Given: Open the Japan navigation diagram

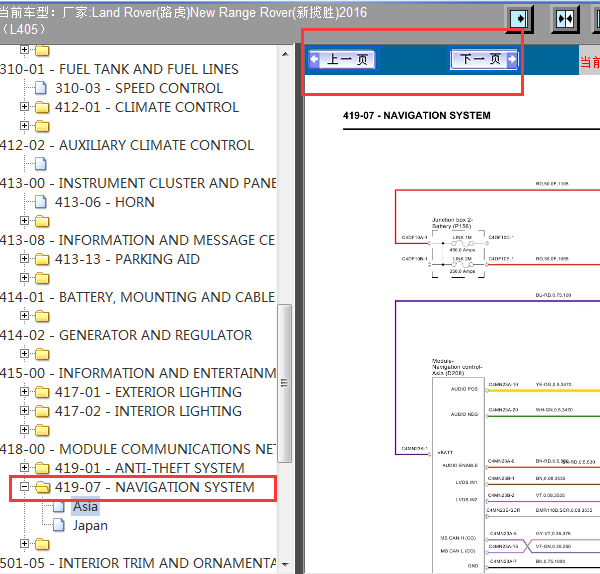Looking at the screenshot, I should click(x=90, y=525).
